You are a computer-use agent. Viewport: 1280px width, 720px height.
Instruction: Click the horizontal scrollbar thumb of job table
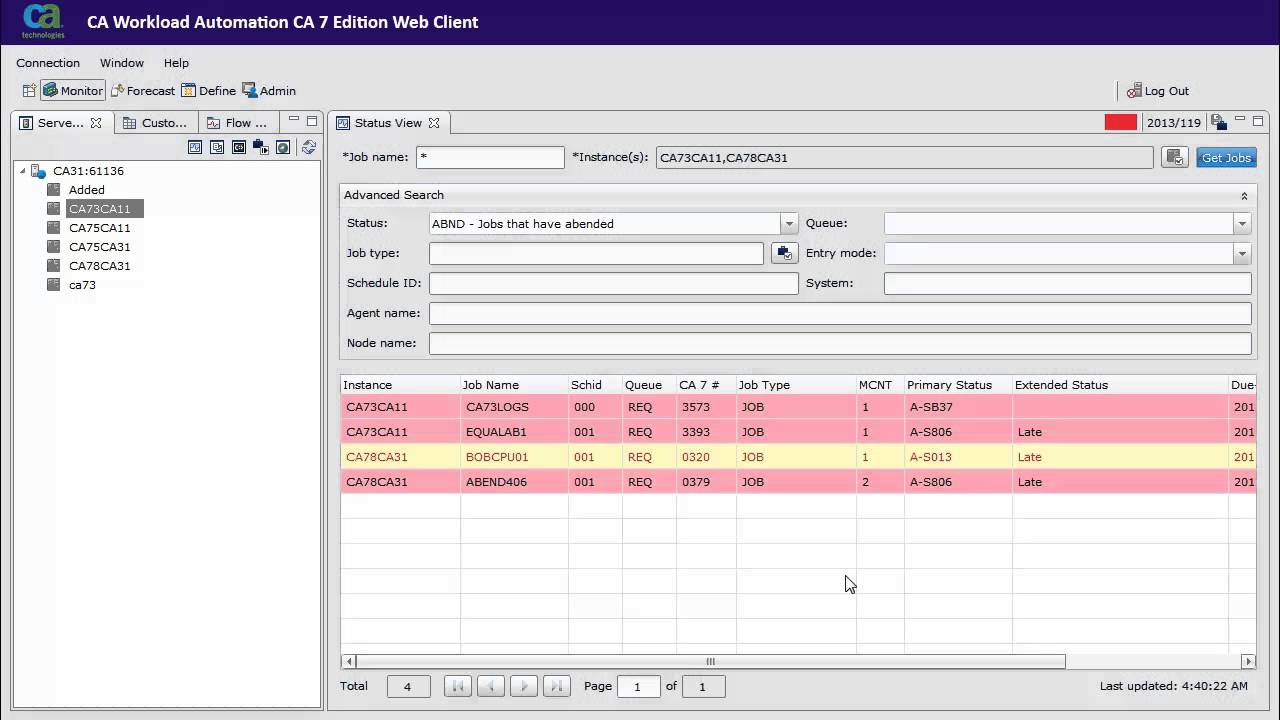[710, 661]
